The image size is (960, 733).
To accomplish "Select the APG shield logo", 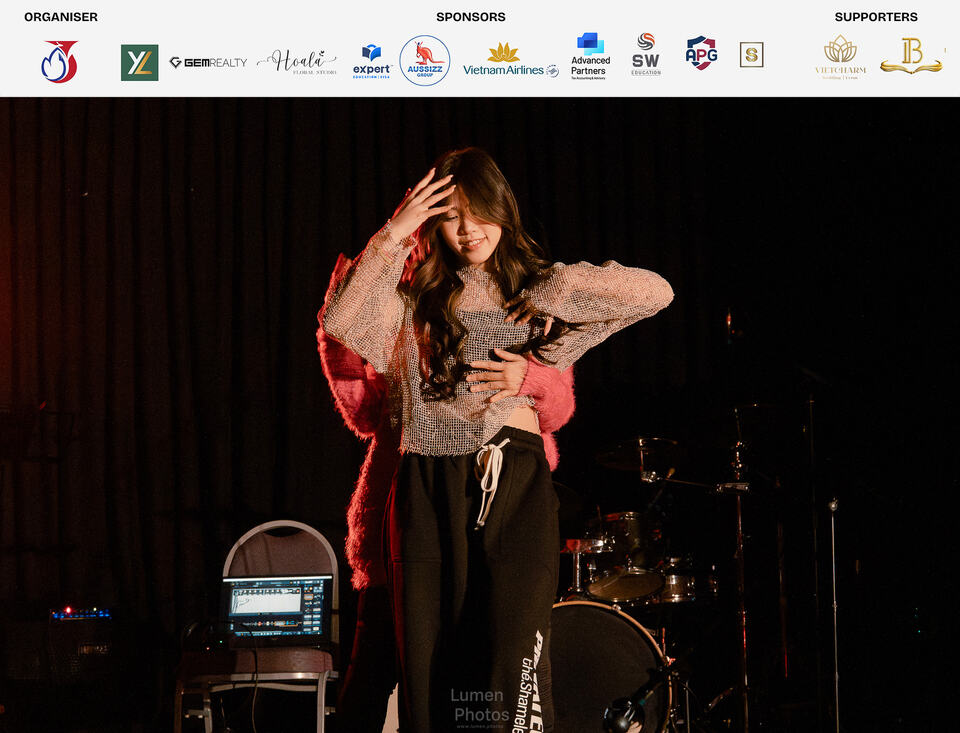I will click(702, 53).
